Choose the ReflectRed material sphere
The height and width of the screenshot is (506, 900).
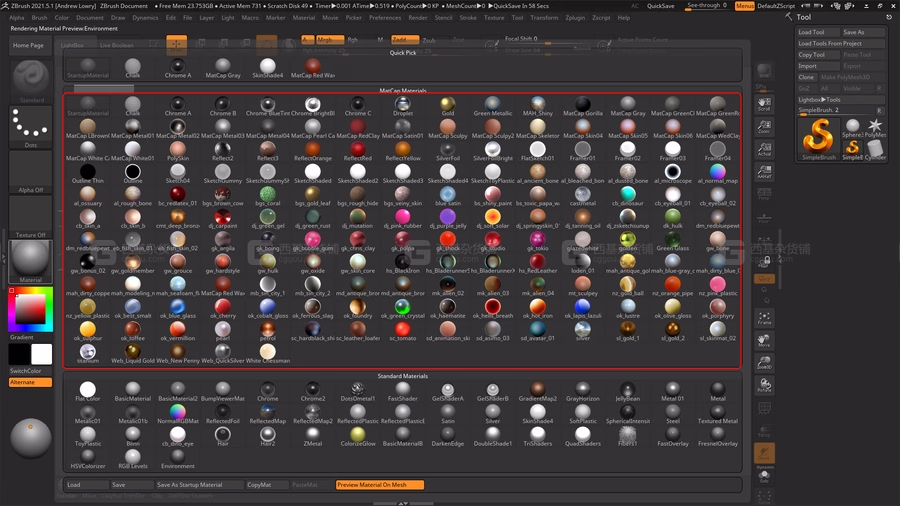click(358, 149)
